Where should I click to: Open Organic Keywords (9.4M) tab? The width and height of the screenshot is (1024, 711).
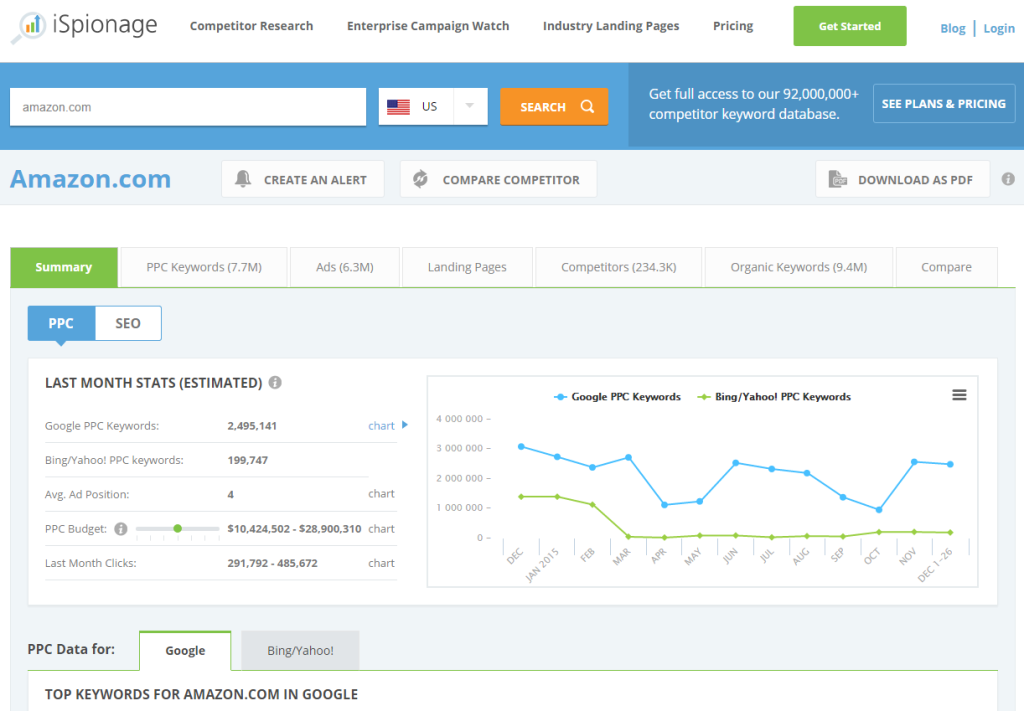799,267
